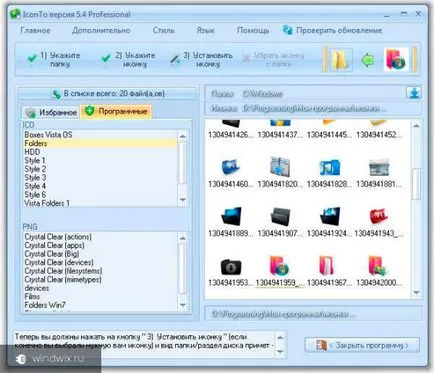The width and height of the screenshot is (434, 373).
Task: Click icon gallery scroll down arrow
Action: point(416,293)
